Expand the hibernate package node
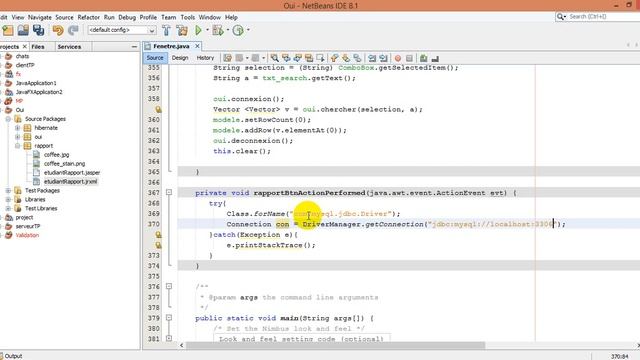The width and height of the screenshot is (640, 360). 18,128
